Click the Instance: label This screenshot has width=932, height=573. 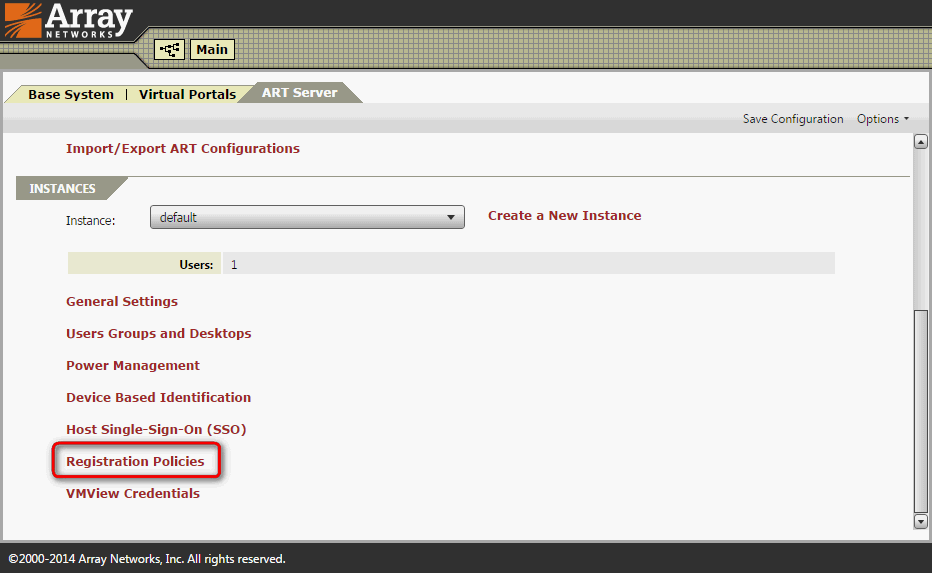(x=90, y=221)
